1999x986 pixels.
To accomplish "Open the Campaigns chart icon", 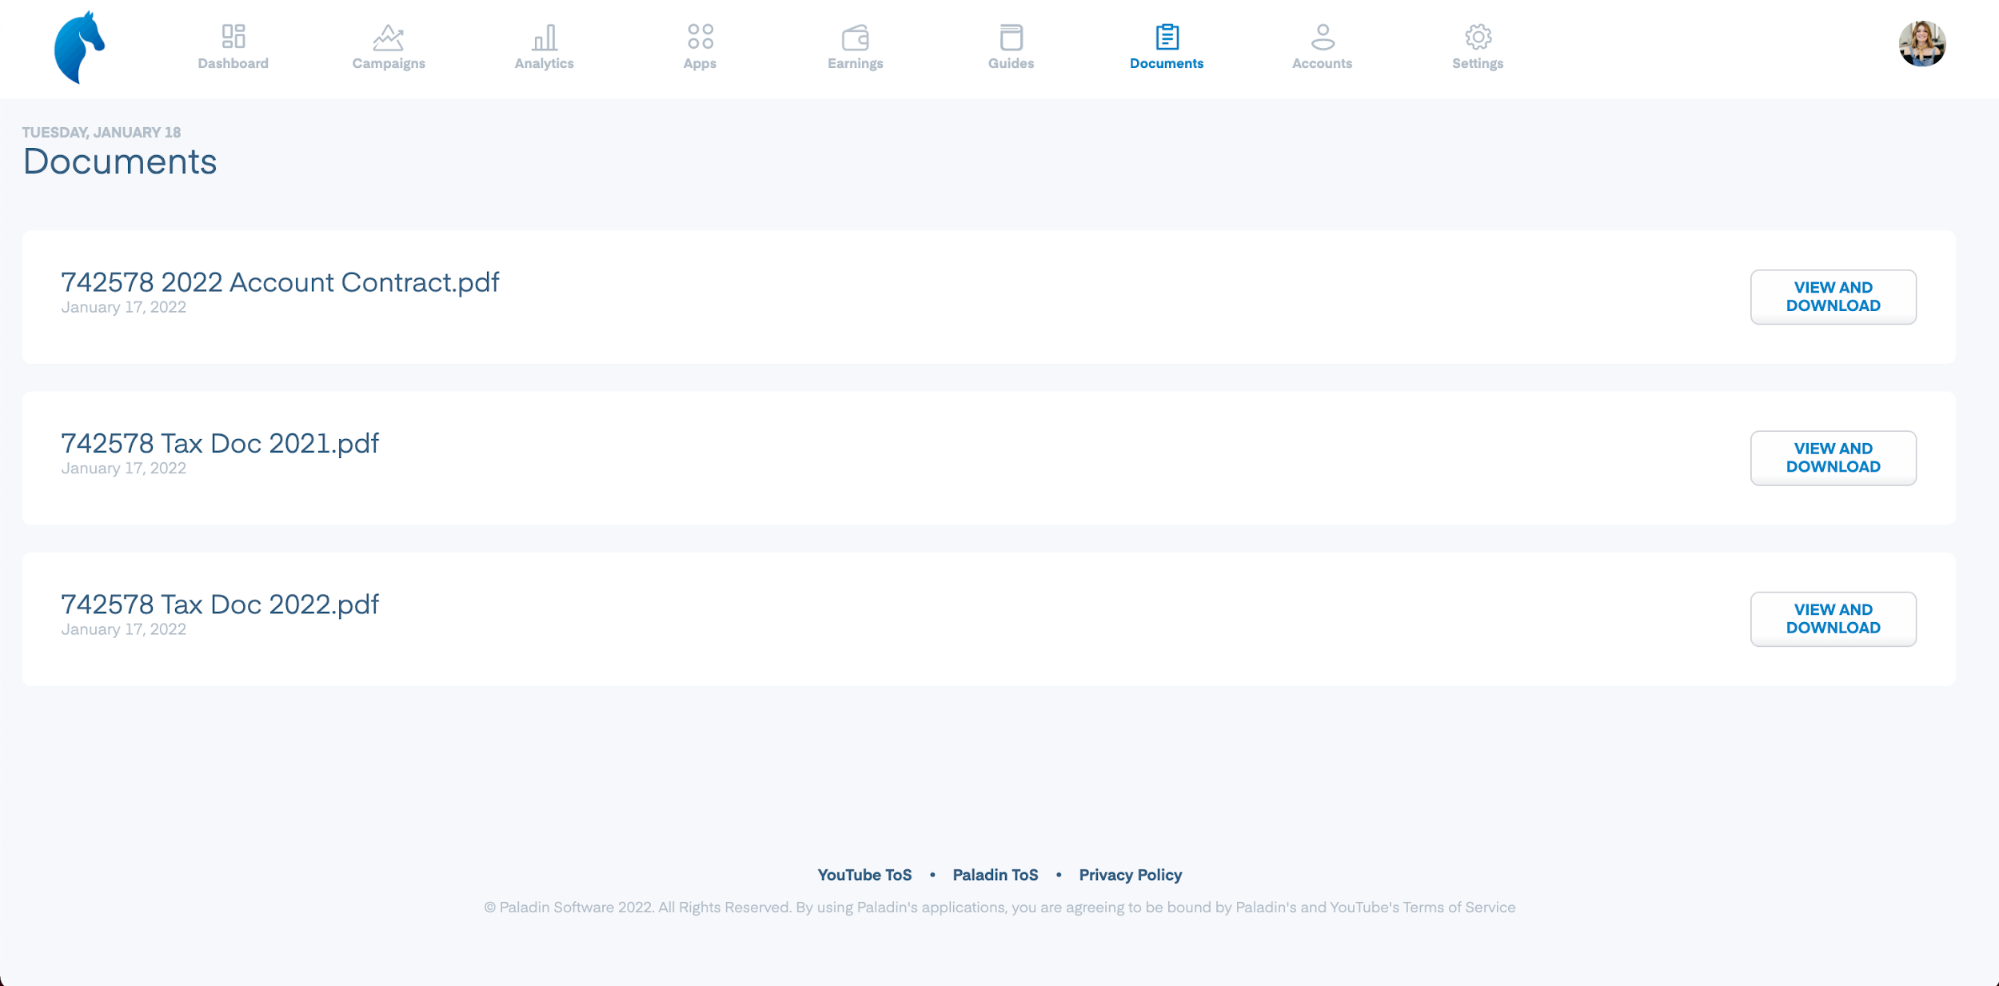I will (x=388, y=37).
